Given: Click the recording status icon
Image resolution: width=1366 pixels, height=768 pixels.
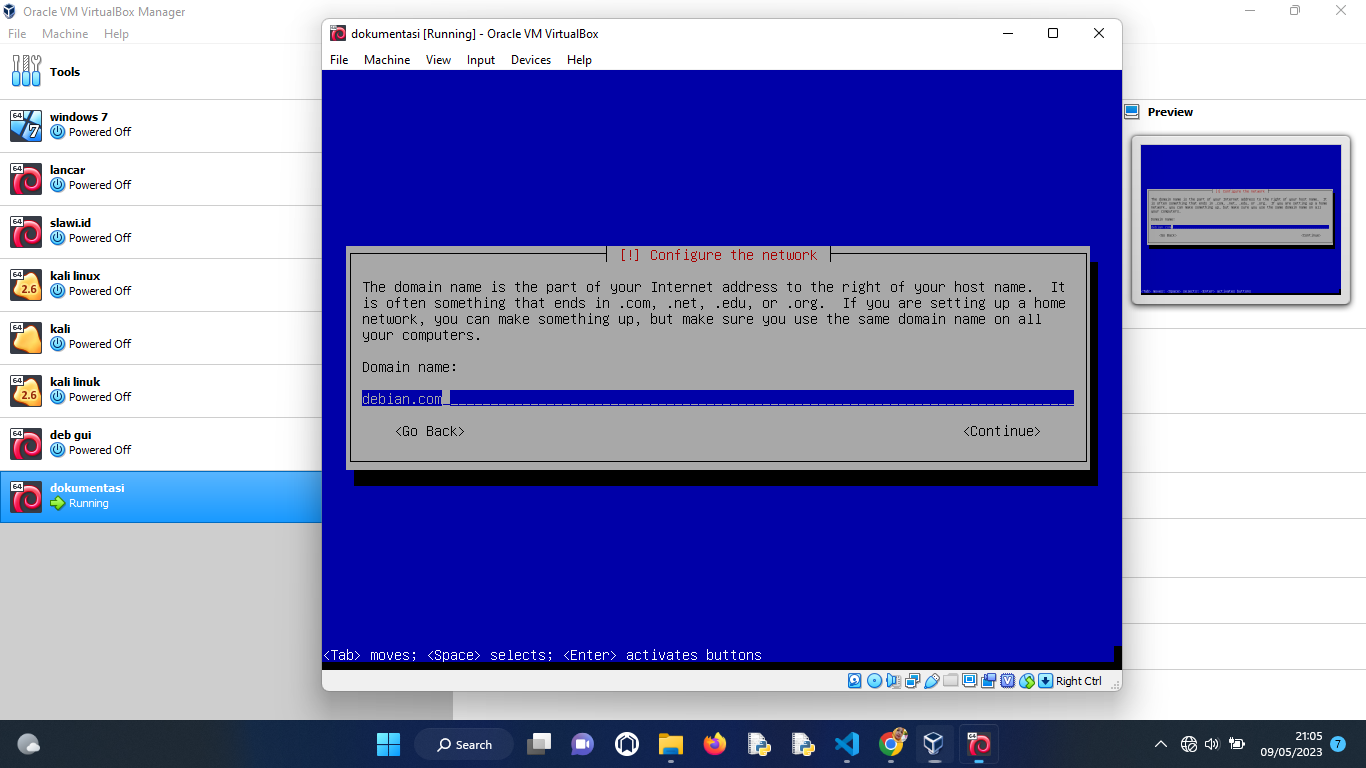Looking at the screenshot, I should click(988, 681).
